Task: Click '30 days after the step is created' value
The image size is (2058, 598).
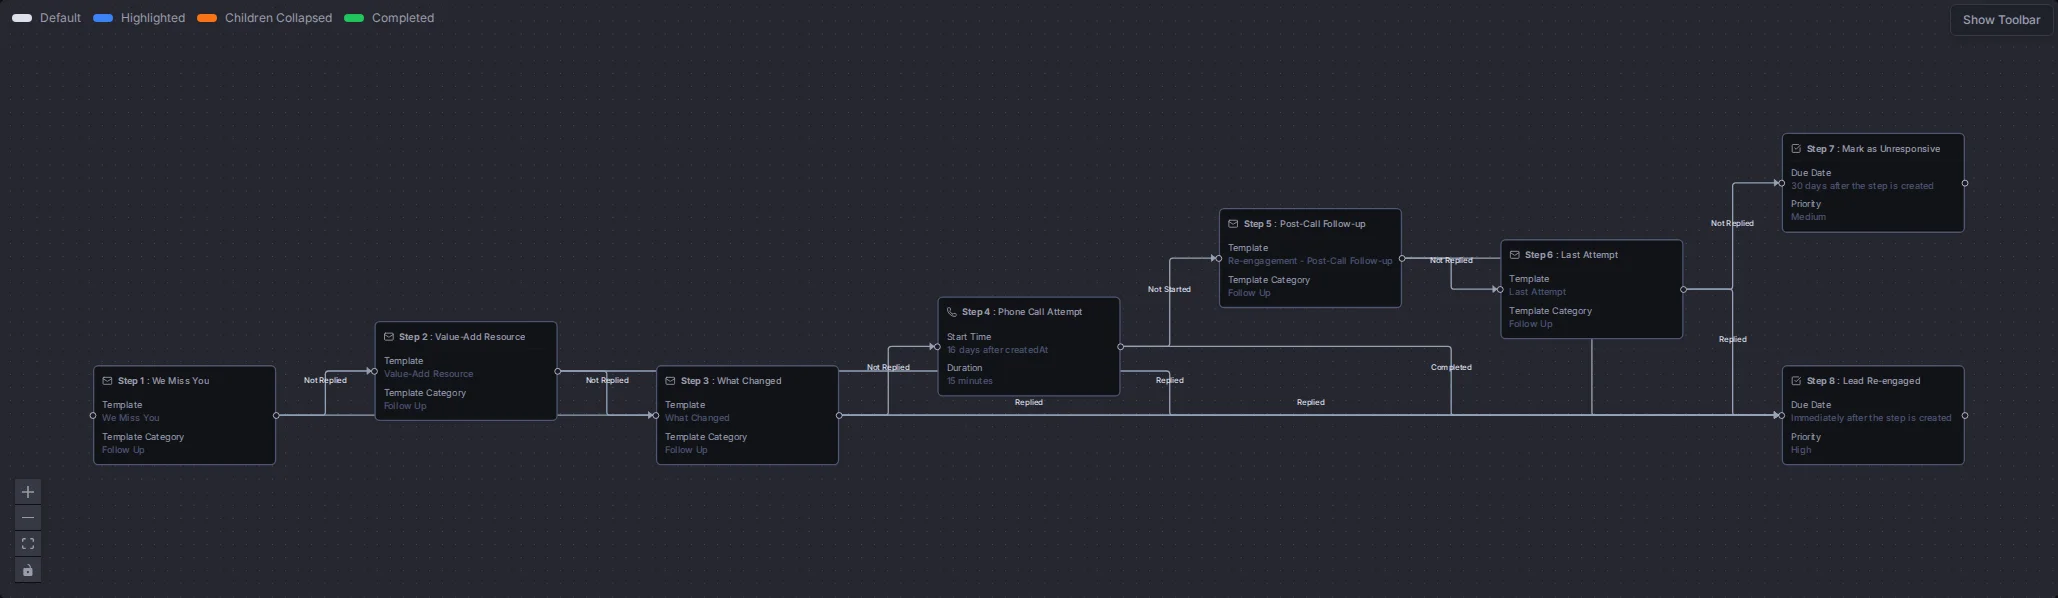Action: pos(1862,186)
